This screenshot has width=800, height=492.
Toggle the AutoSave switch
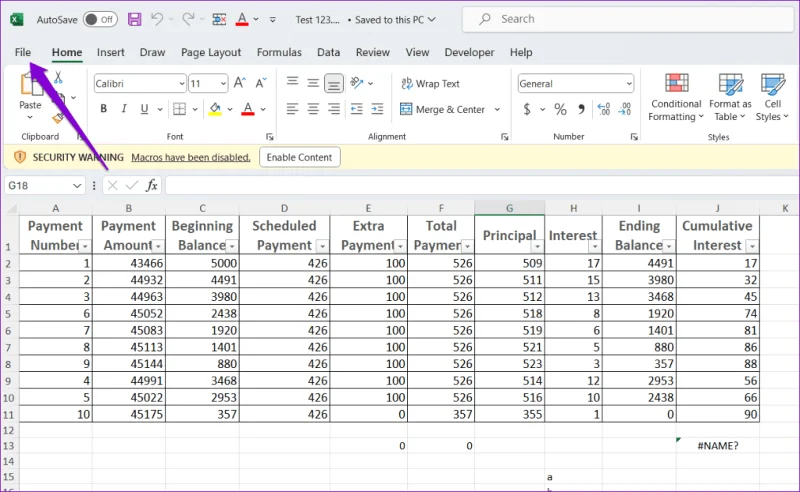(100, 19)
